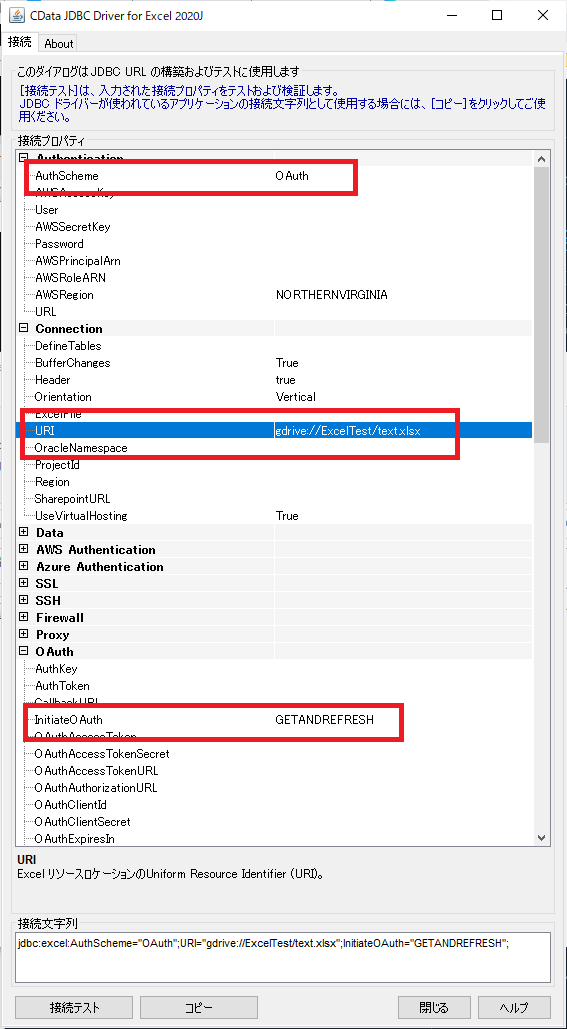Screen dimensions: 567x1029
Task: Select the OAuthAccessTokenURL property
Action: pyautogui.click(x=274, y=771)
